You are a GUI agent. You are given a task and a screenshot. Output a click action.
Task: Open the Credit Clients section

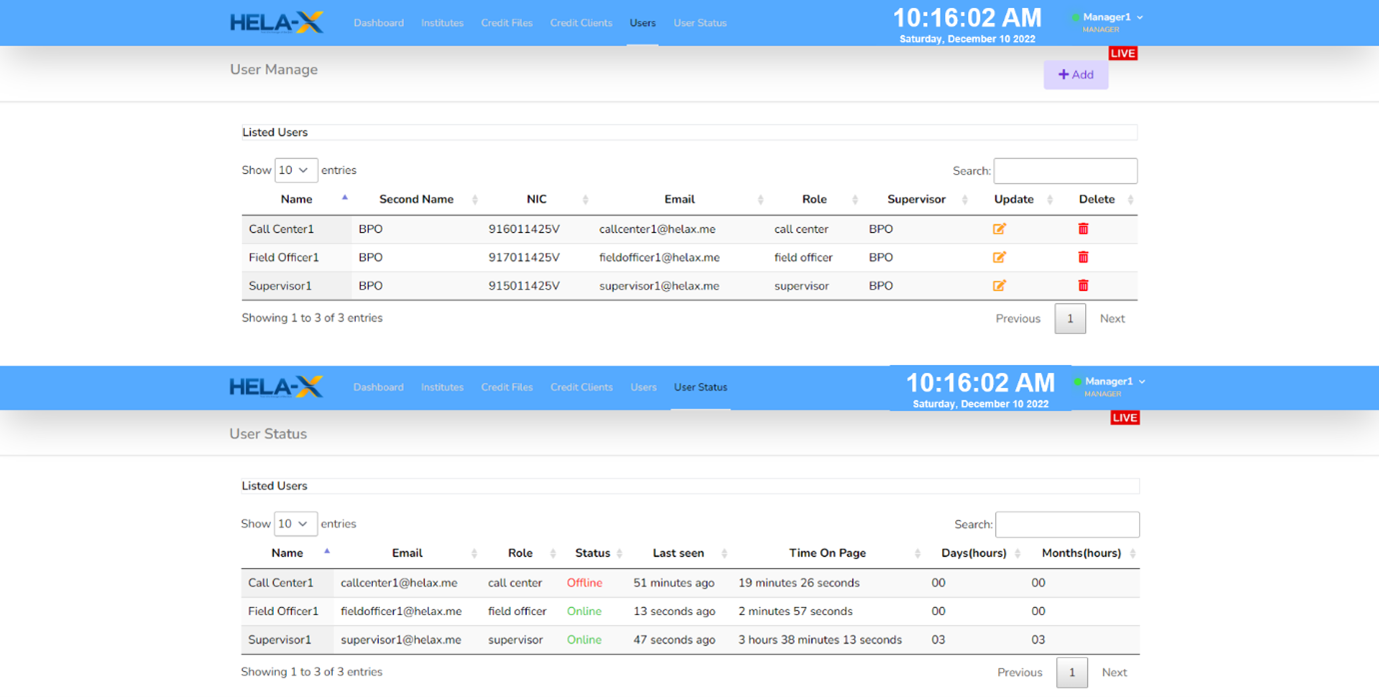tap(581, 22)
